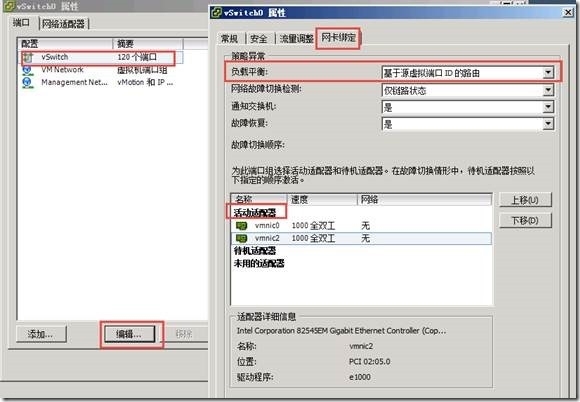The height and width of the screenshot is (402, 580).
Task: Switch to the 安全 tab
Action: [259, 38]
